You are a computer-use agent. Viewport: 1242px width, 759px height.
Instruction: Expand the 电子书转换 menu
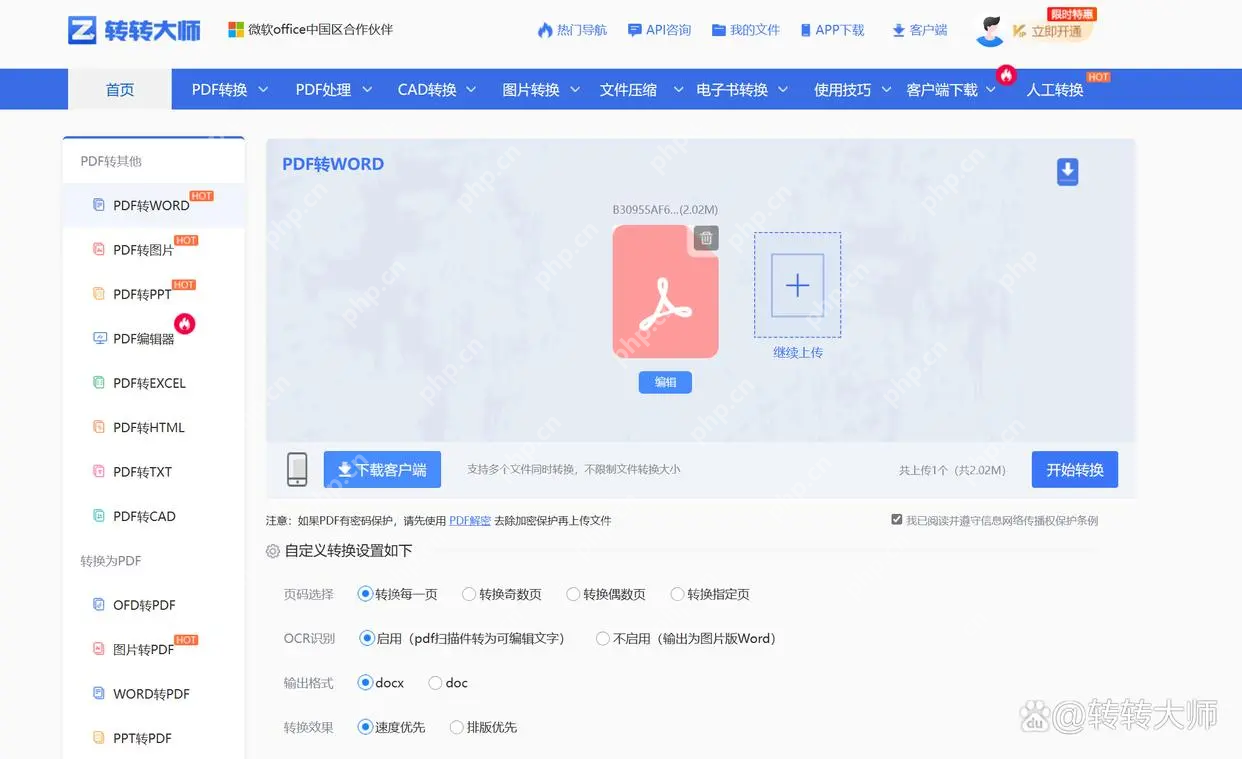735,88
